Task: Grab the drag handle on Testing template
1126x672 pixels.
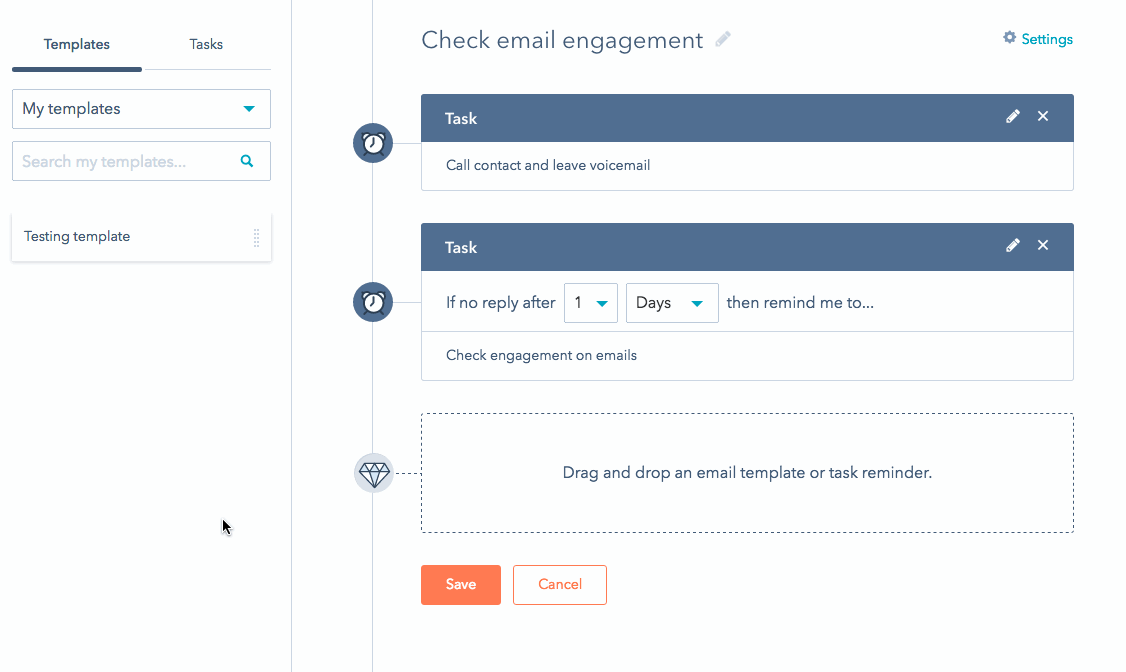Action: coord(256,238)
